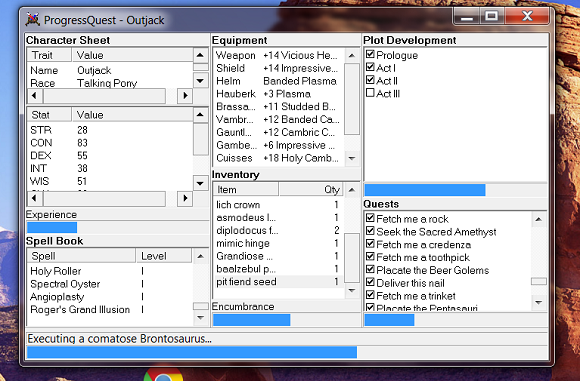Toggle 'Fetch me a trinket' quest checkbox

coord(370,295)
